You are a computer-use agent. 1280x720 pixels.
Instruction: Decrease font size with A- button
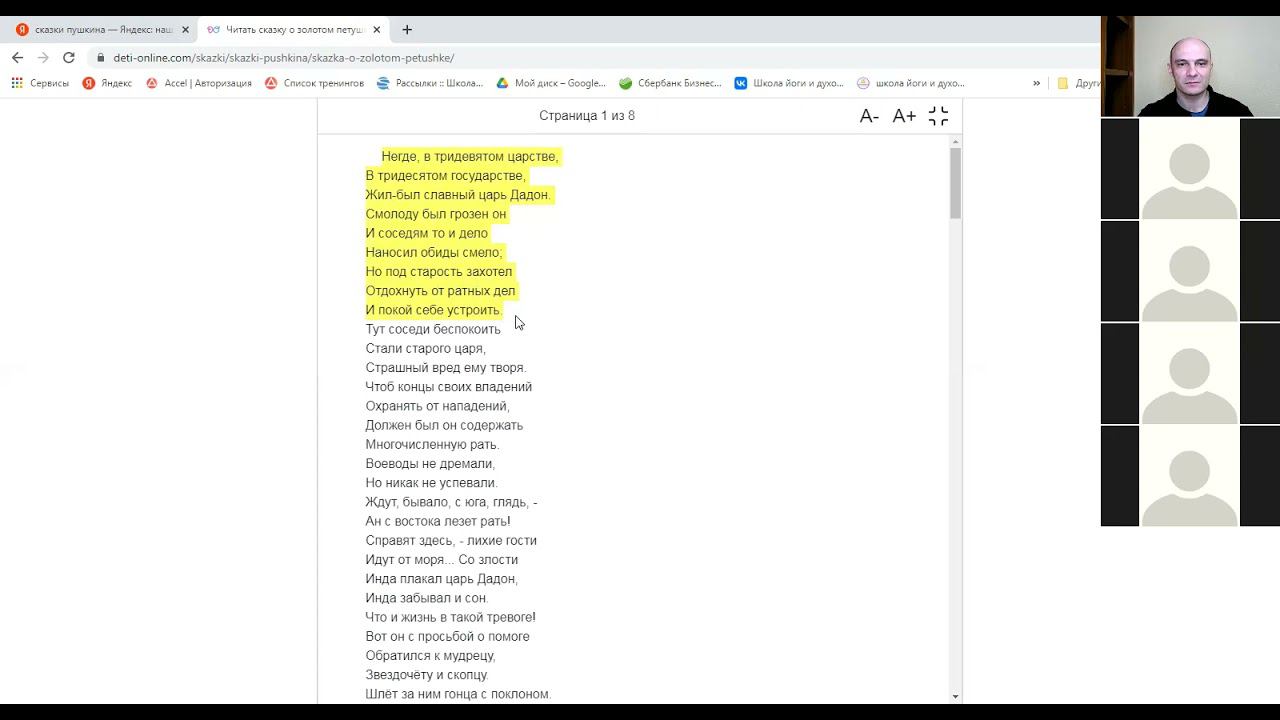pyautogui.click(x=869, y=116)
